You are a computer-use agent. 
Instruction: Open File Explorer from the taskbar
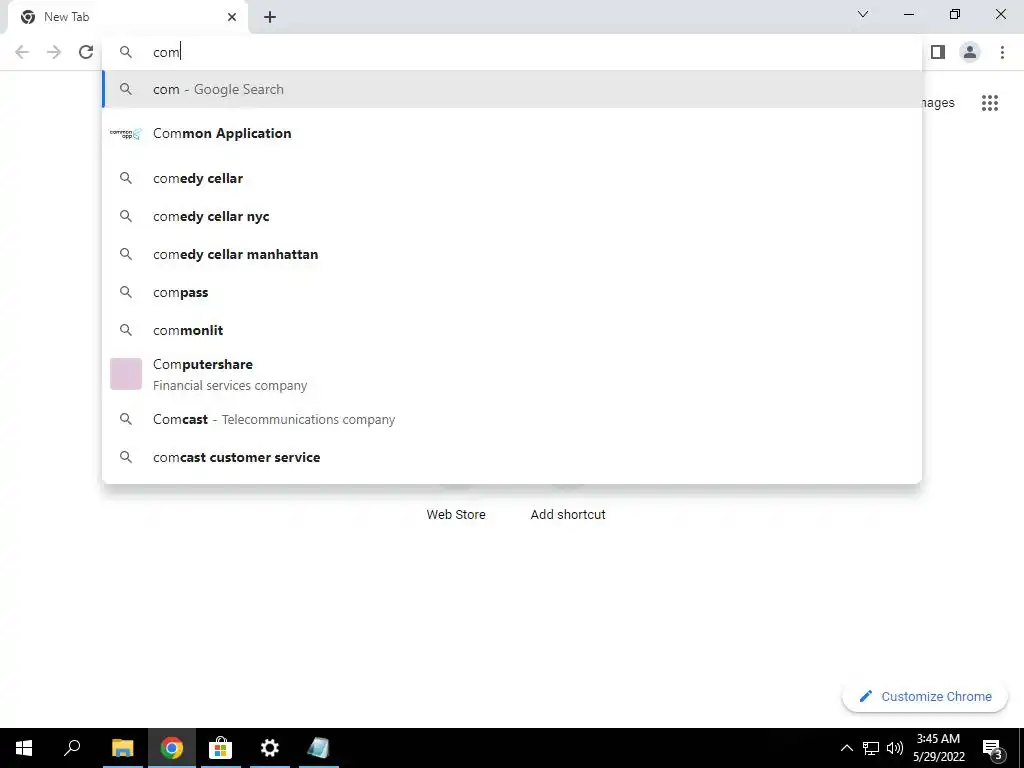coord(122,748)
